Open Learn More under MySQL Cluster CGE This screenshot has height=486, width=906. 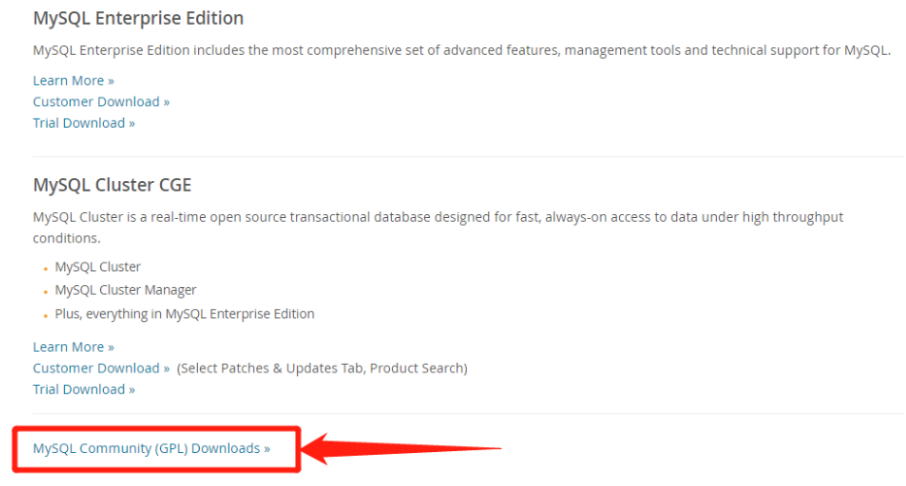pyautogui.click(x=73, y=346)
